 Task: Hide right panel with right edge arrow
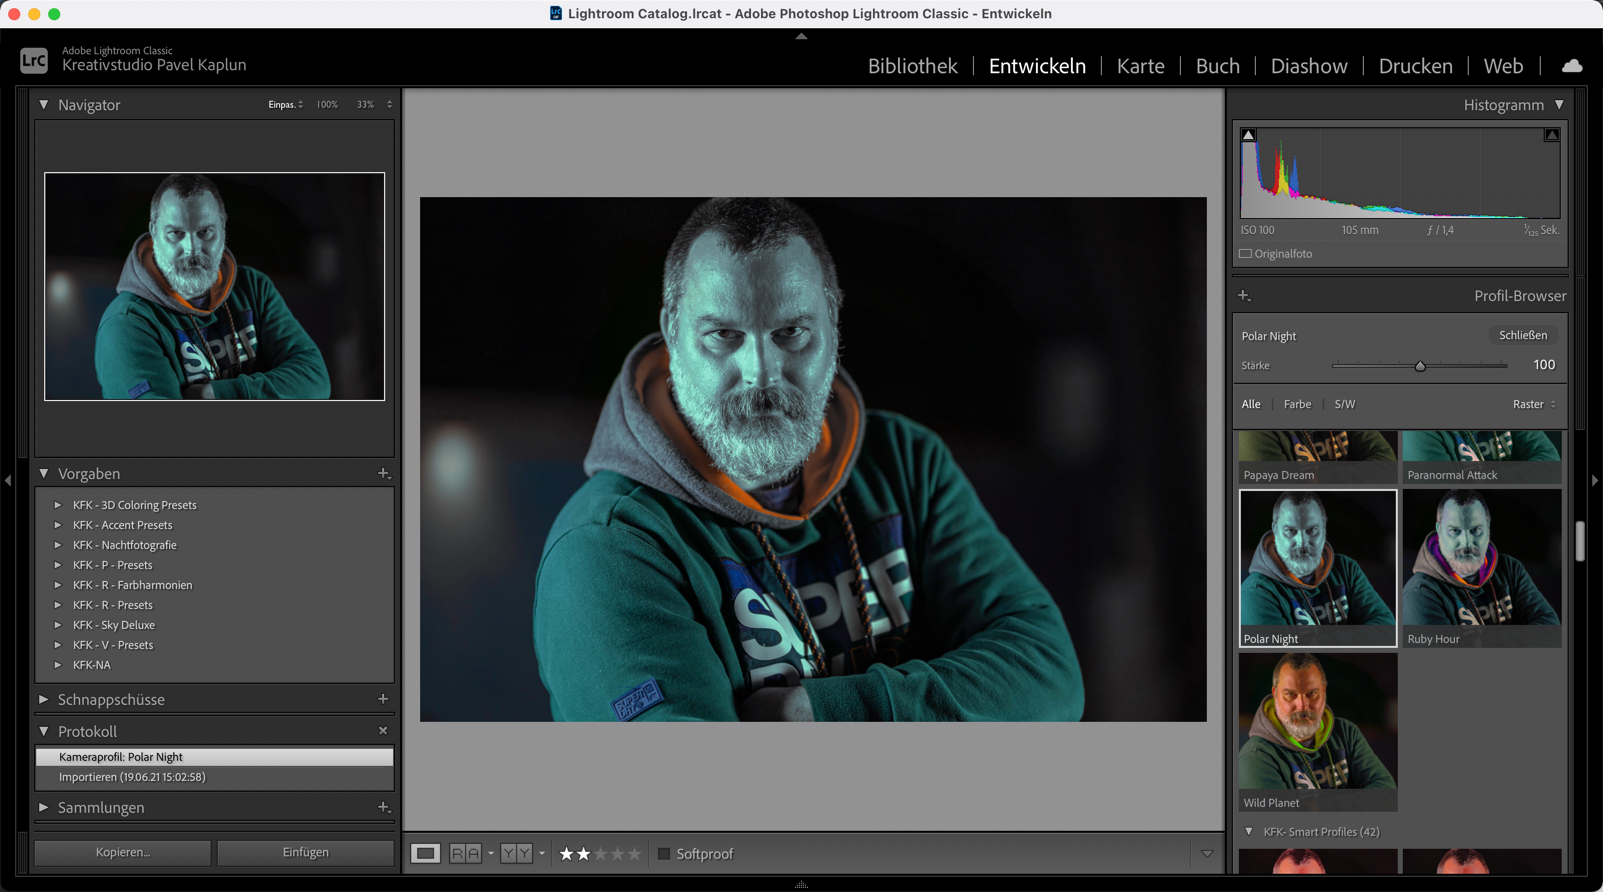[x=1595, y=481]
